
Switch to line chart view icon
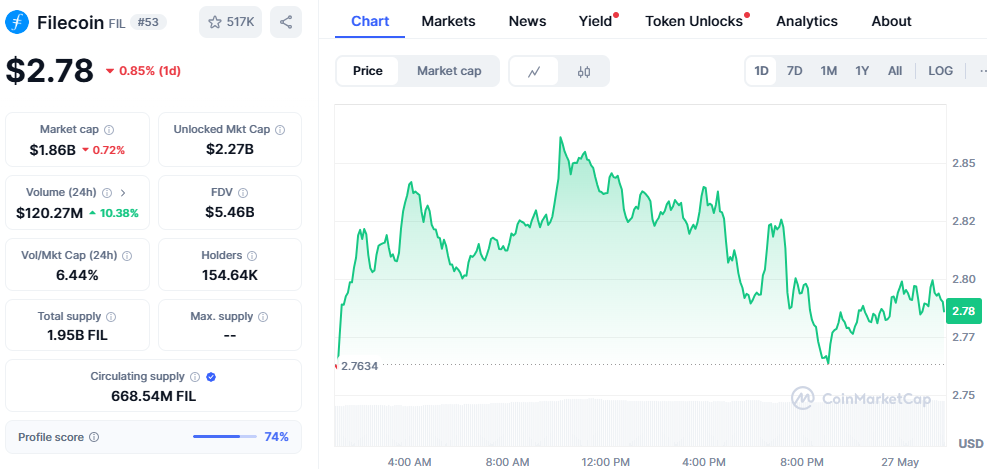pyautogui.click(x=534, y=71)
